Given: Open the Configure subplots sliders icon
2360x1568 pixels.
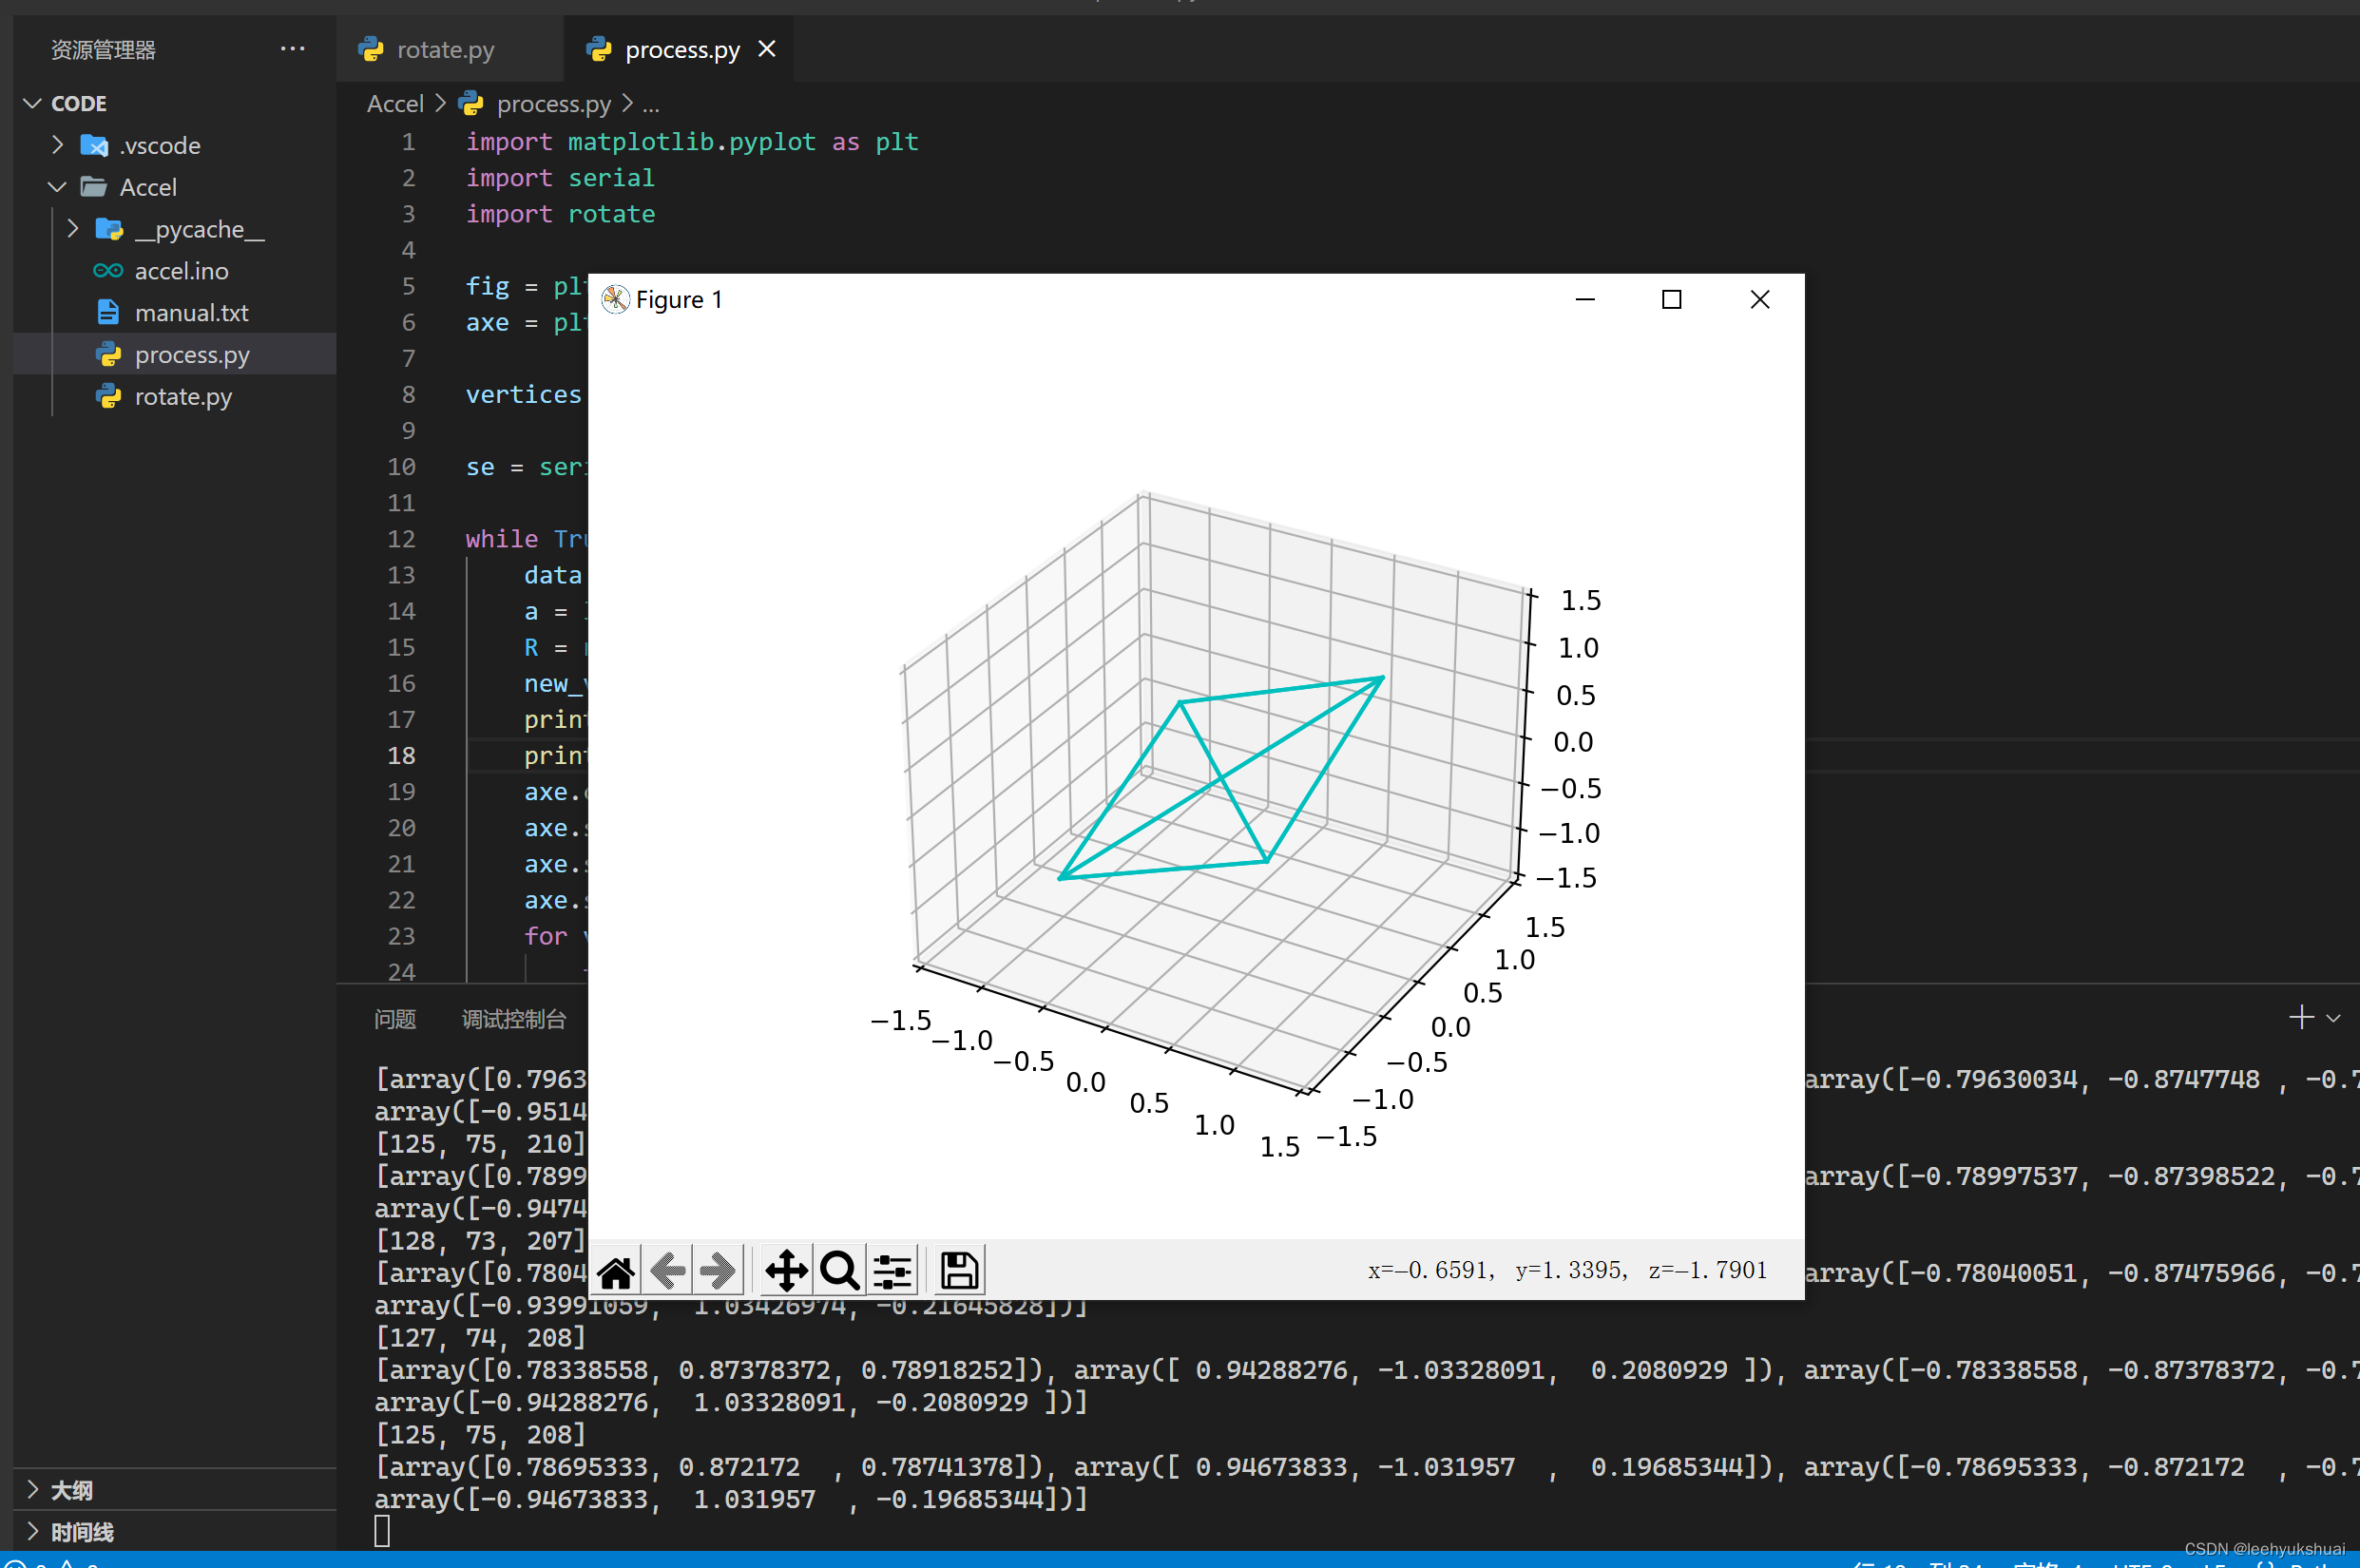Looking at the screenshot, I should 892,1272.
